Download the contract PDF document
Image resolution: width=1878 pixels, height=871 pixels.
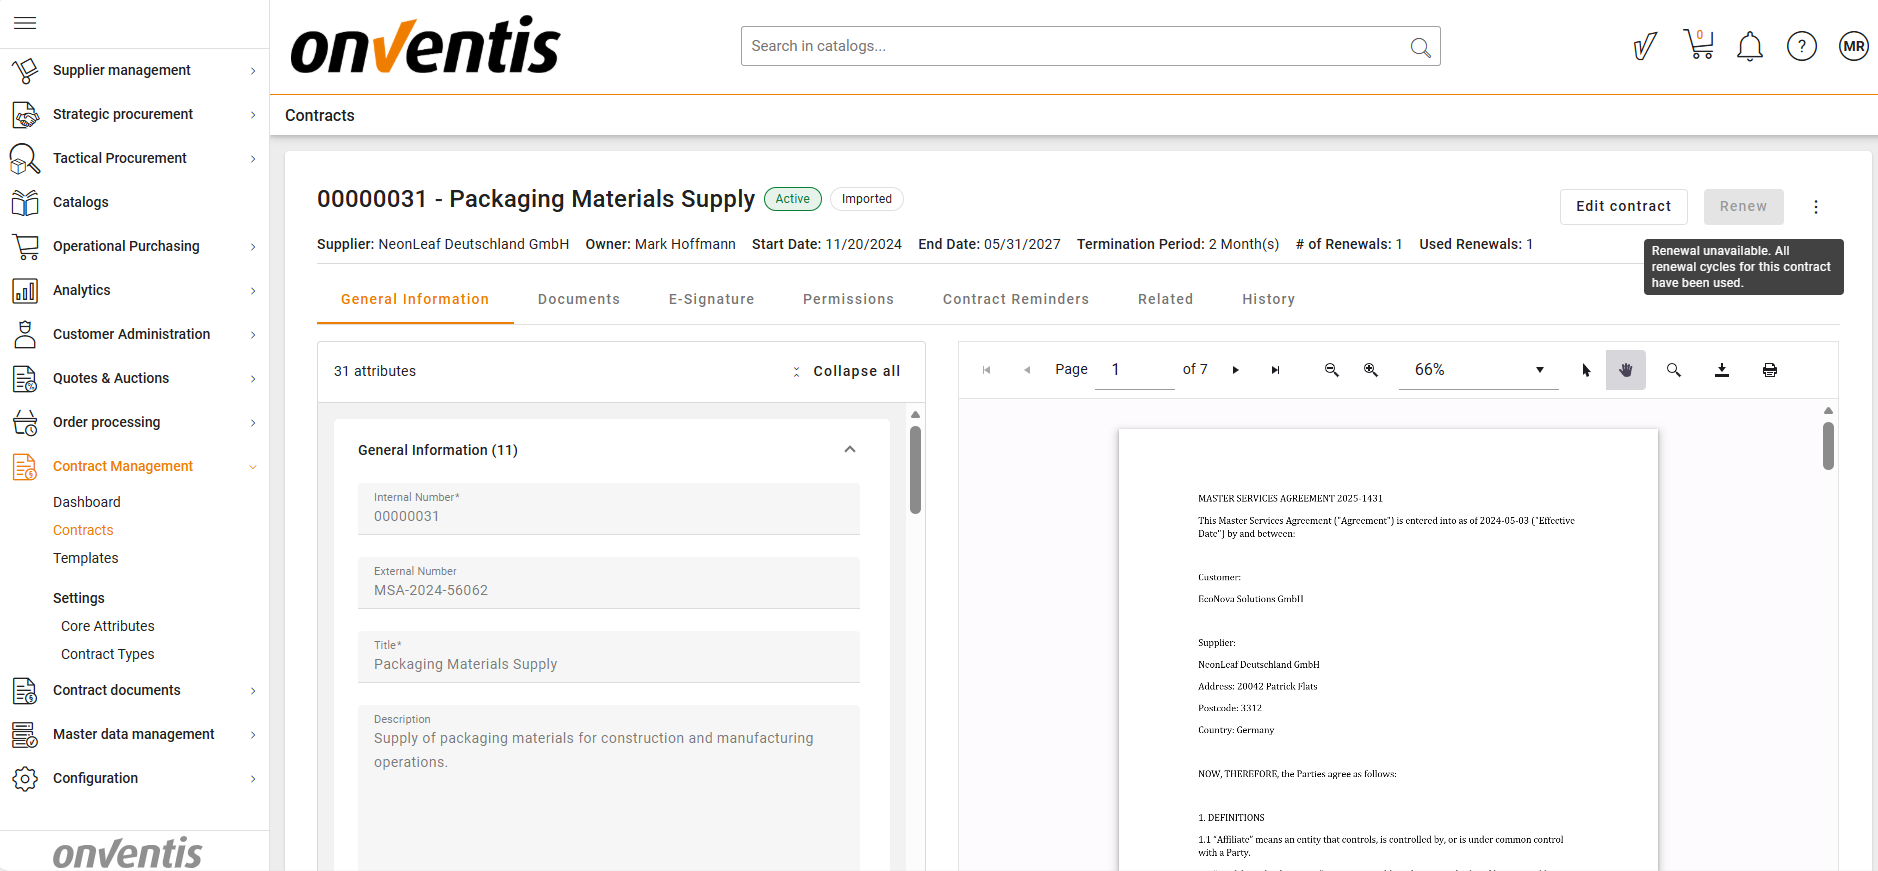pyautogui.click(x=1721, y=370)
